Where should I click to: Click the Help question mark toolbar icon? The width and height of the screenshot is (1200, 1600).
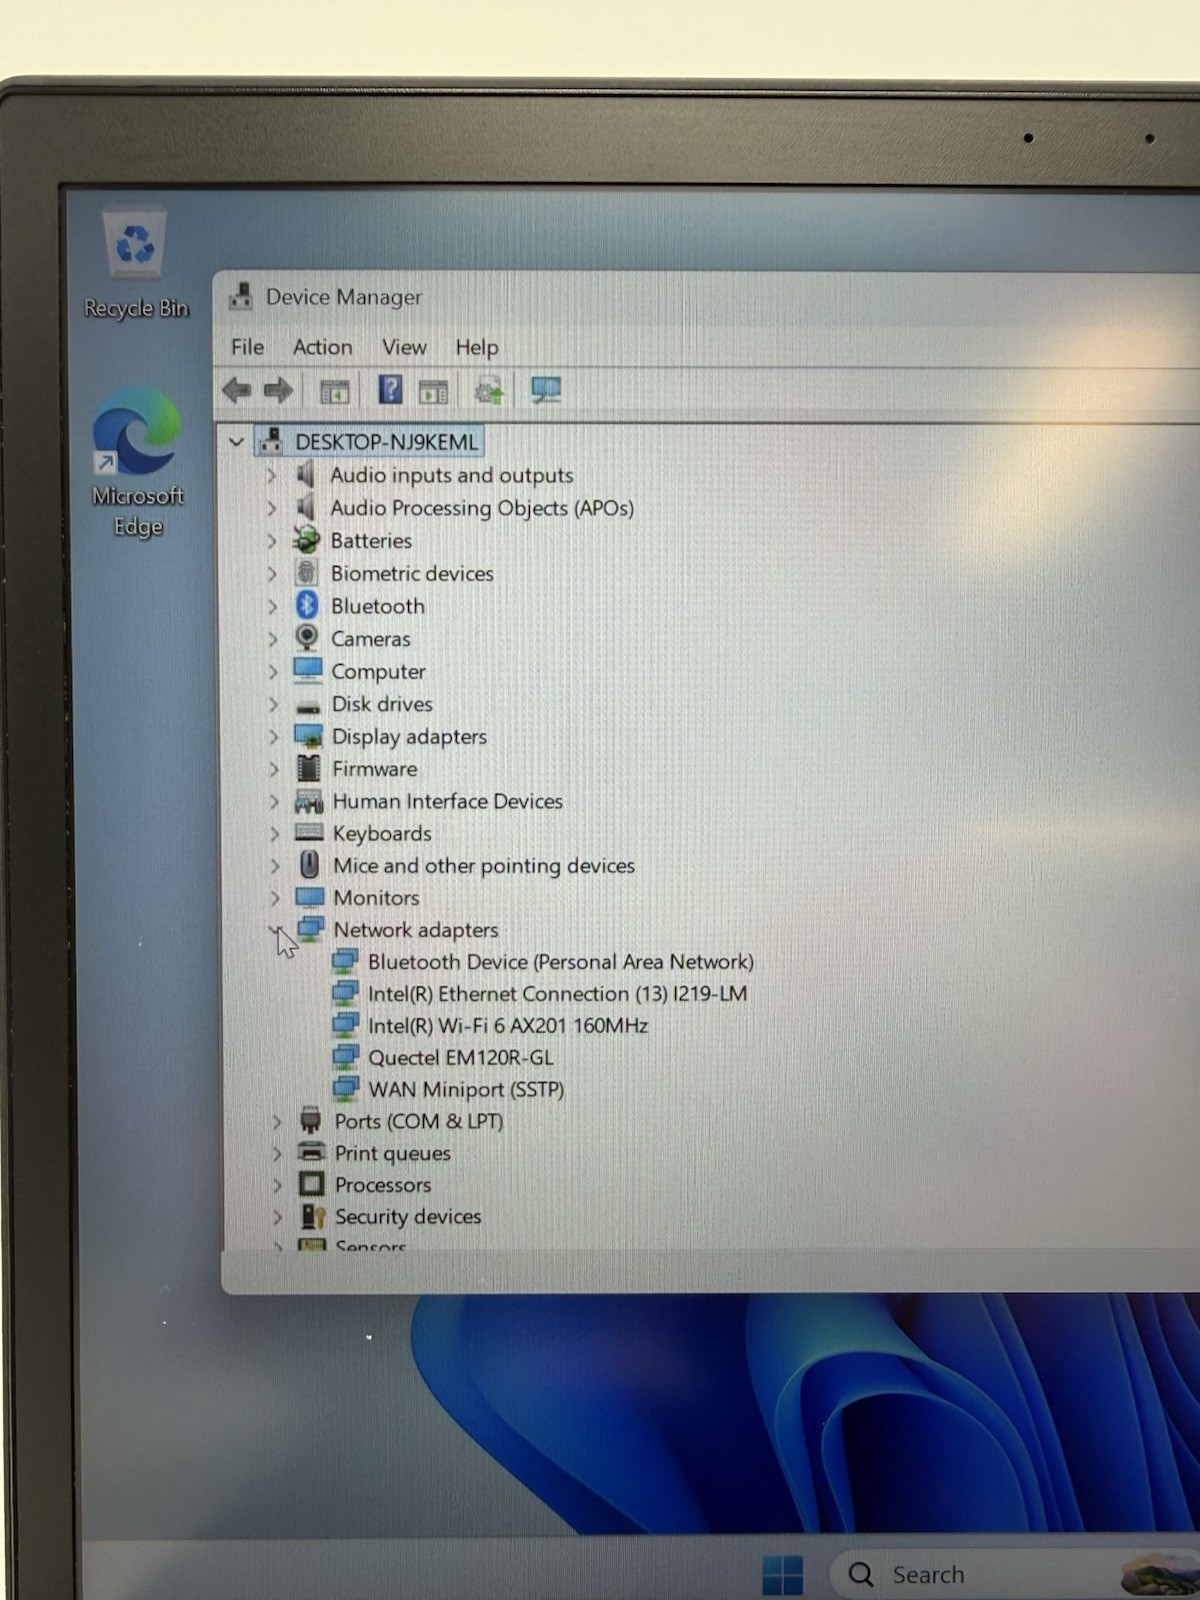(x=390, y=389)
